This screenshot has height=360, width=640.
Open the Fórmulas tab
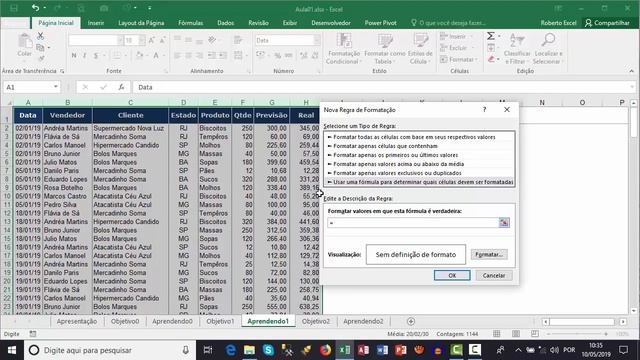pyautogui.click(x=191, y=23)
